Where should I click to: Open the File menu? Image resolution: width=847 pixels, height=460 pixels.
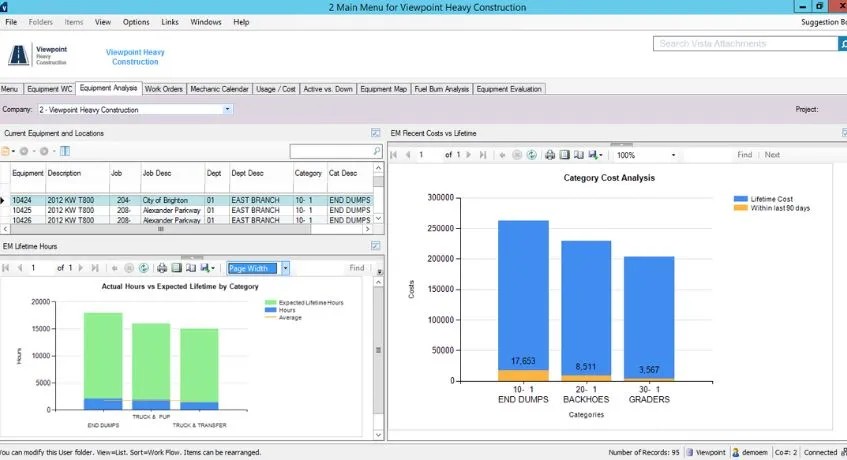click(11, 22)
